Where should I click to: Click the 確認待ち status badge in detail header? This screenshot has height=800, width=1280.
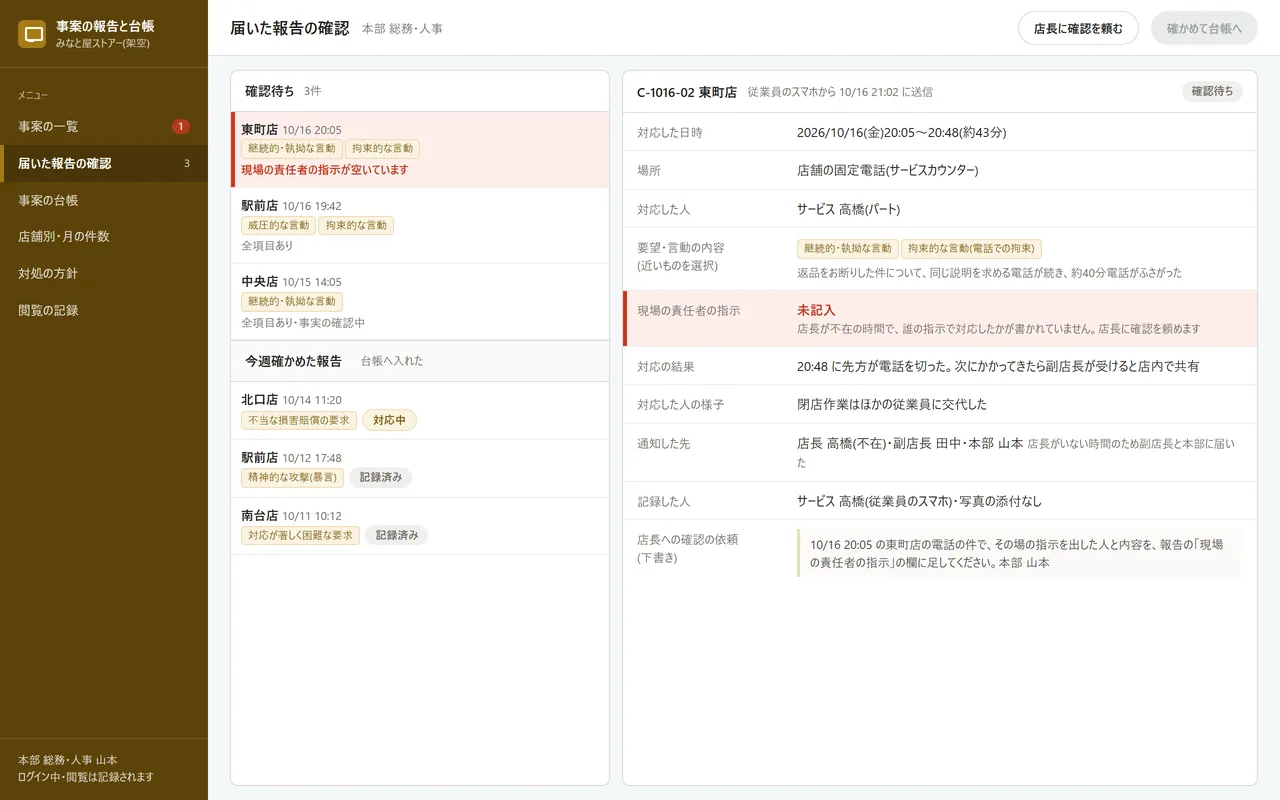coord(1212,92)
